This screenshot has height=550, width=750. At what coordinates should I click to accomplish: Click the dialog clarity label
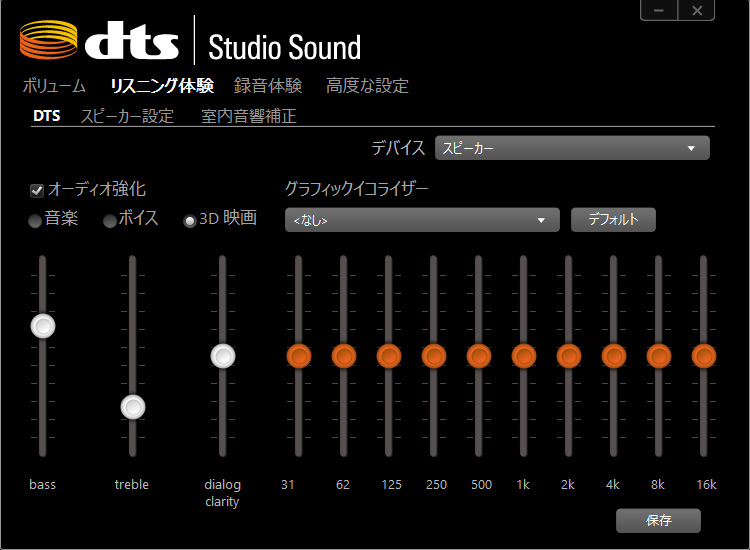[222, 493]
